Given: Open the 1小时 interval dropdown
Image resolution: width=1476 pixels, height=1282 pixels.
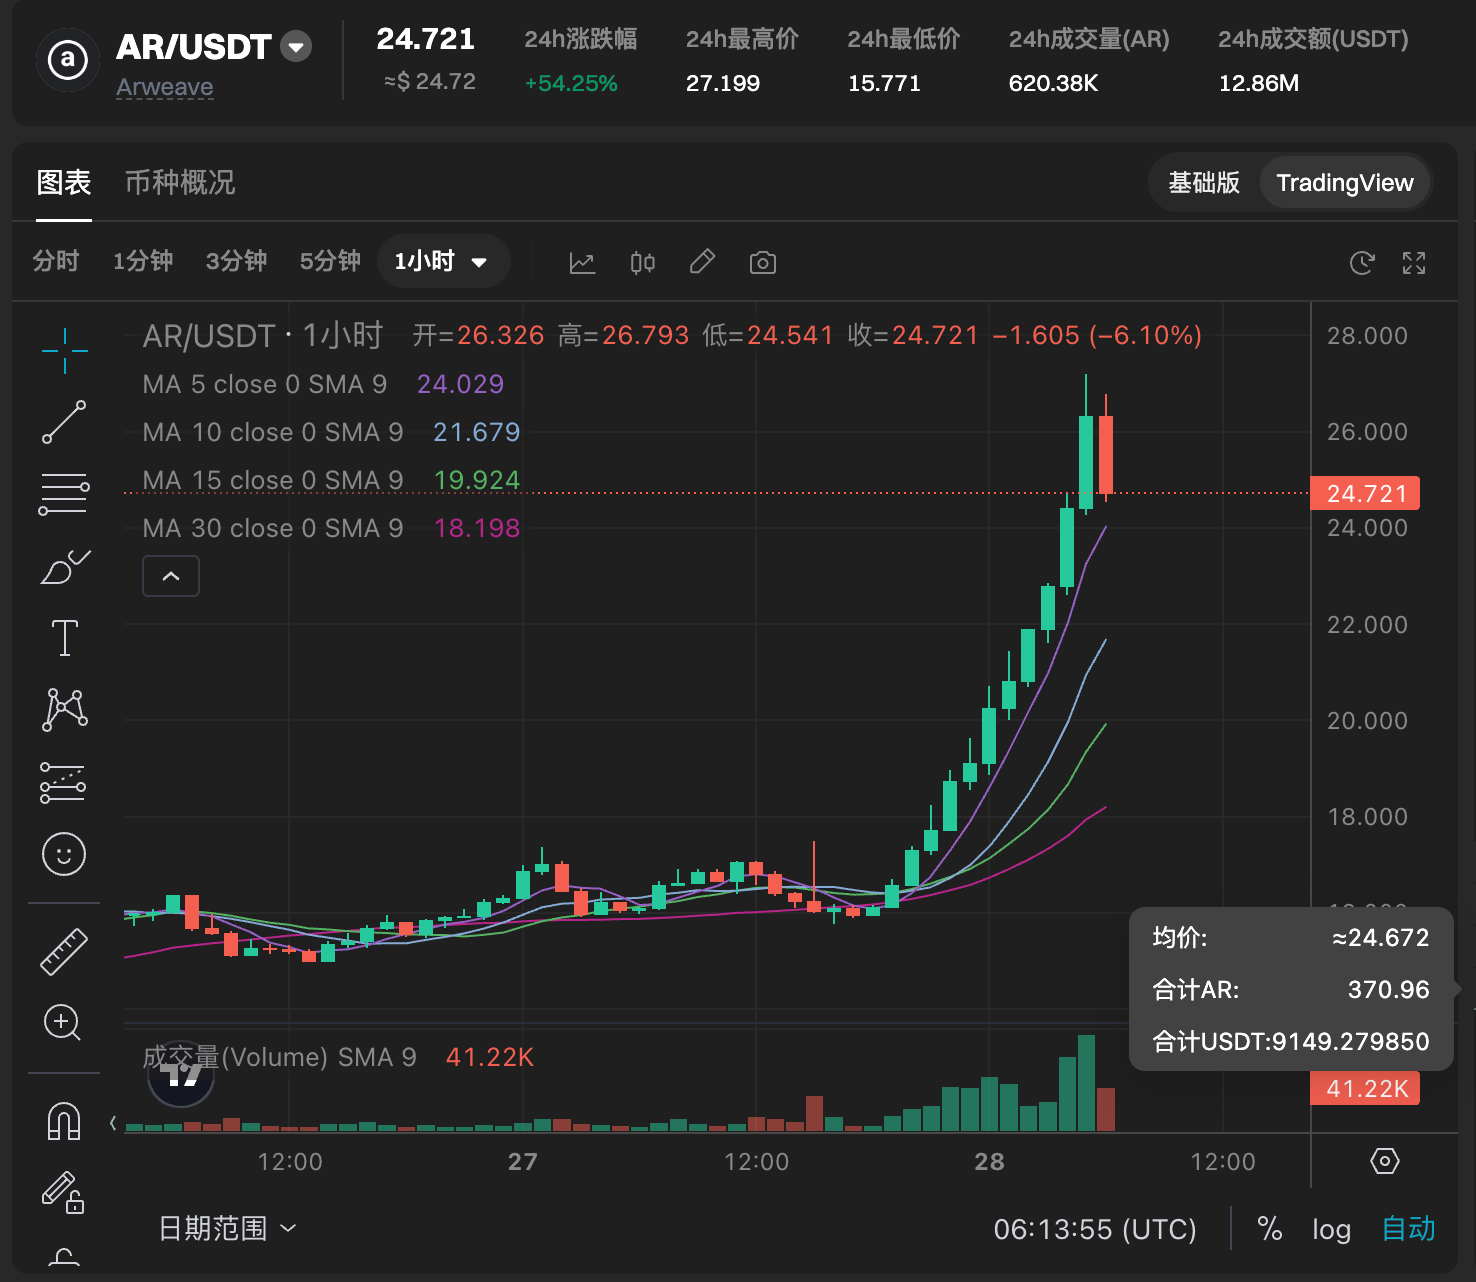Looking at the screenshot, I should coord(442,262).
